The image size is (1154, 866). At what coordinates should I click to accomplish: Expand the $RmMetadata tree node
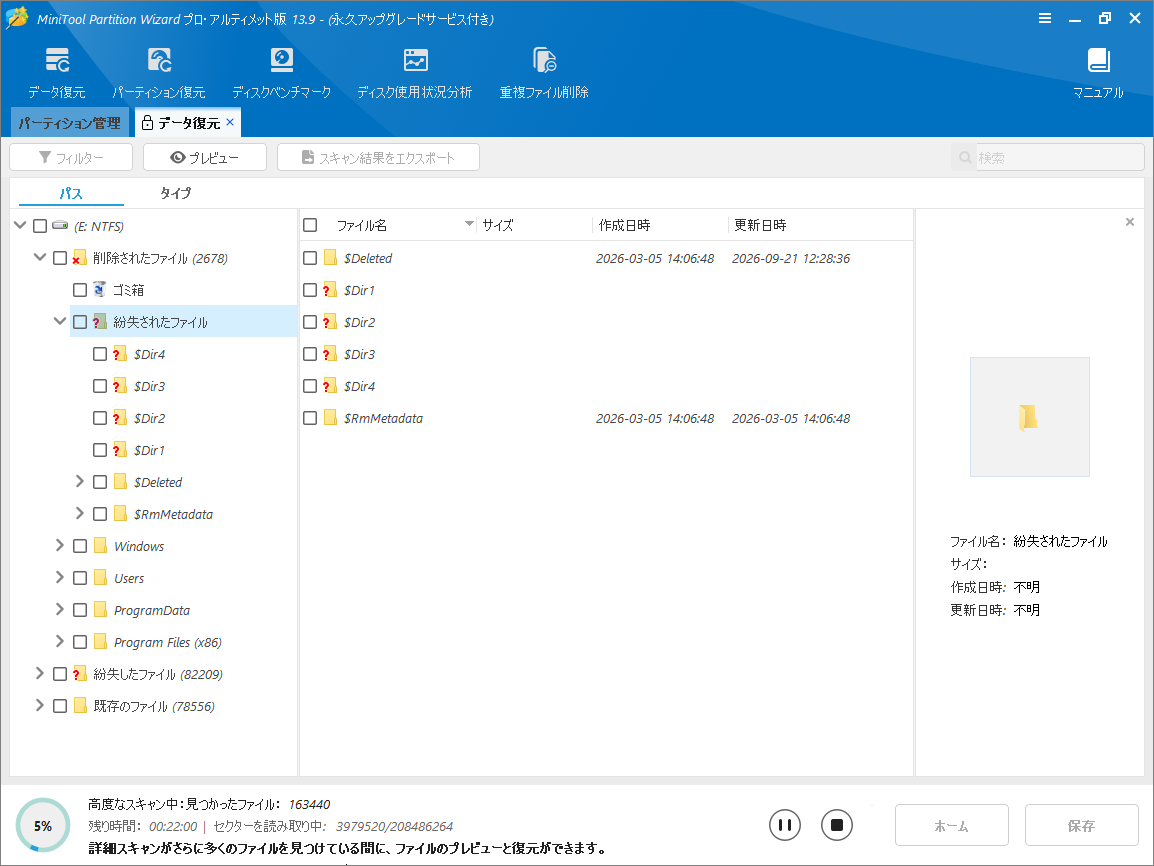[79, 513]
